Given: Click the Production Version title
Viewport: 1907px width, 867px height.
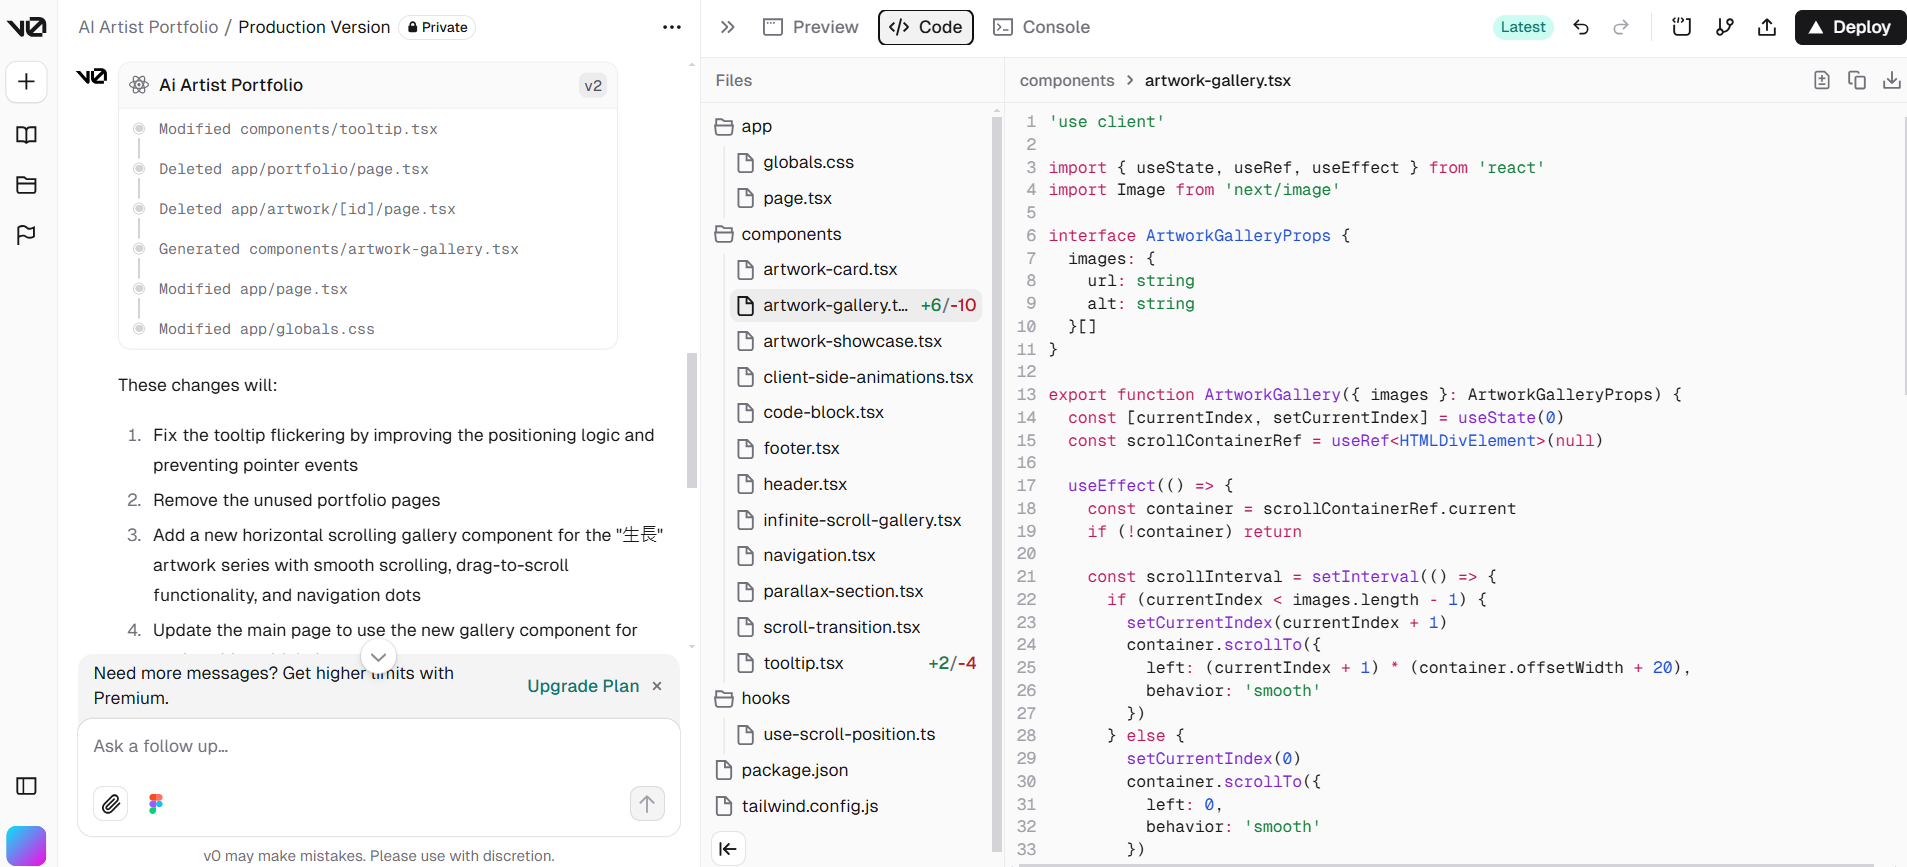Looking at the screenshot, I should click(314, 27).
